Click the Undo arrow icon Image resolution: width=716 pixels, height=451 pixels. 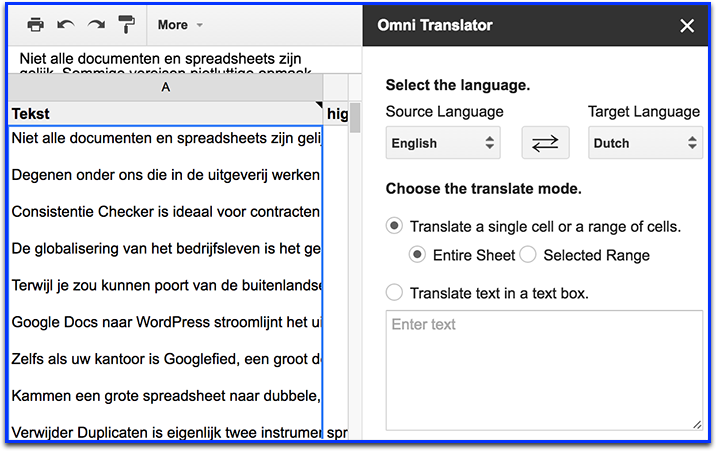[66, 25]
